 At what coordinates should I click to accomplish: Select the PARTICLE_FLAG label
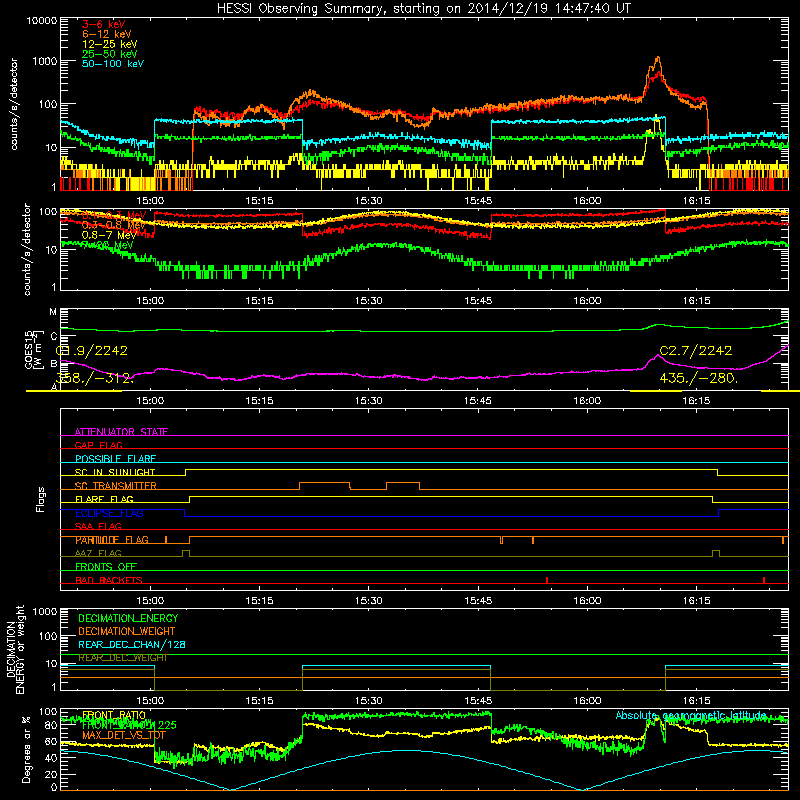tap(112, 540)
